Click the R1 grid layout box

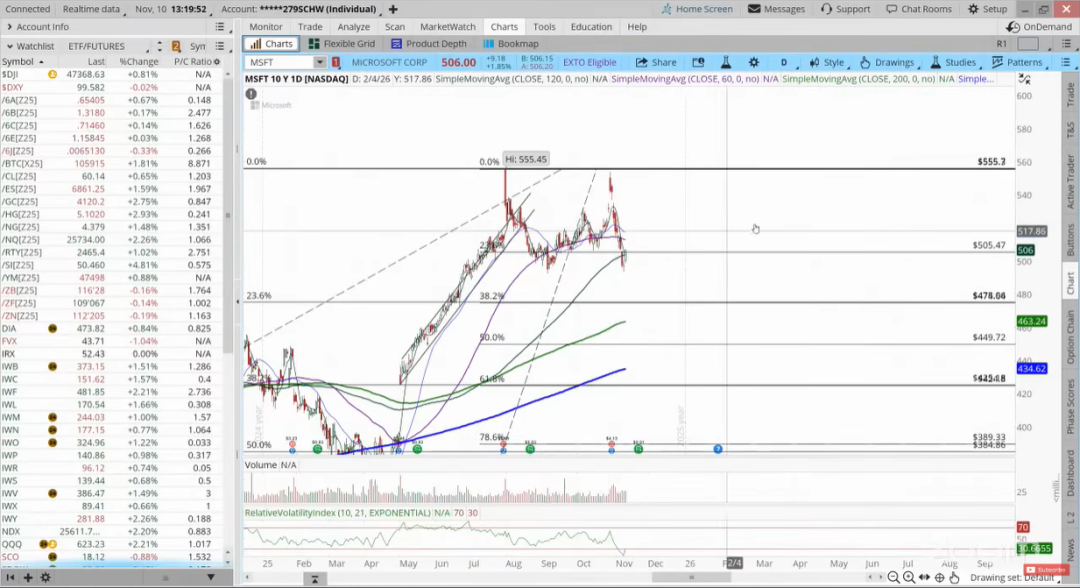1028,43
